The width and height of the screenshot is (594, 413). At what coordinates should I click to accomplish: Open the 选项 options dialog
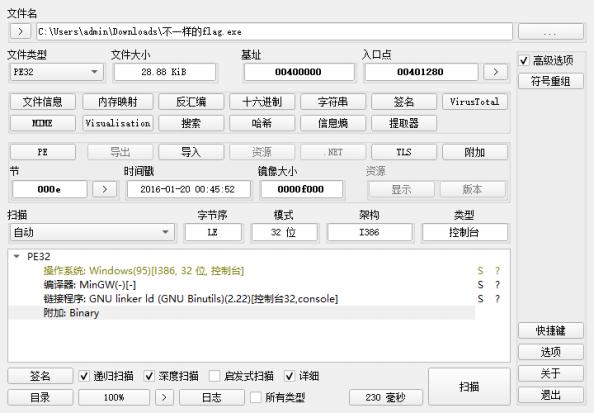550,352
